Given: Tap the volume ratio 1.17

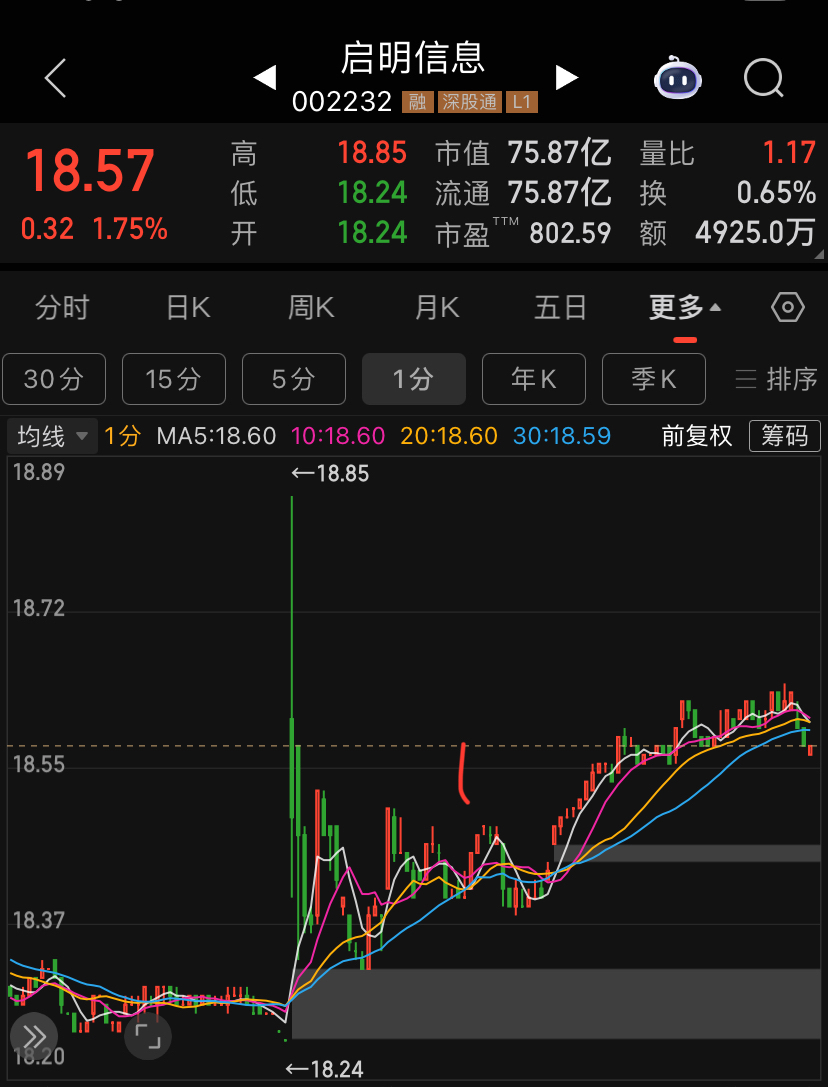Looking at the screenshot, I should [x=789, y=153].
